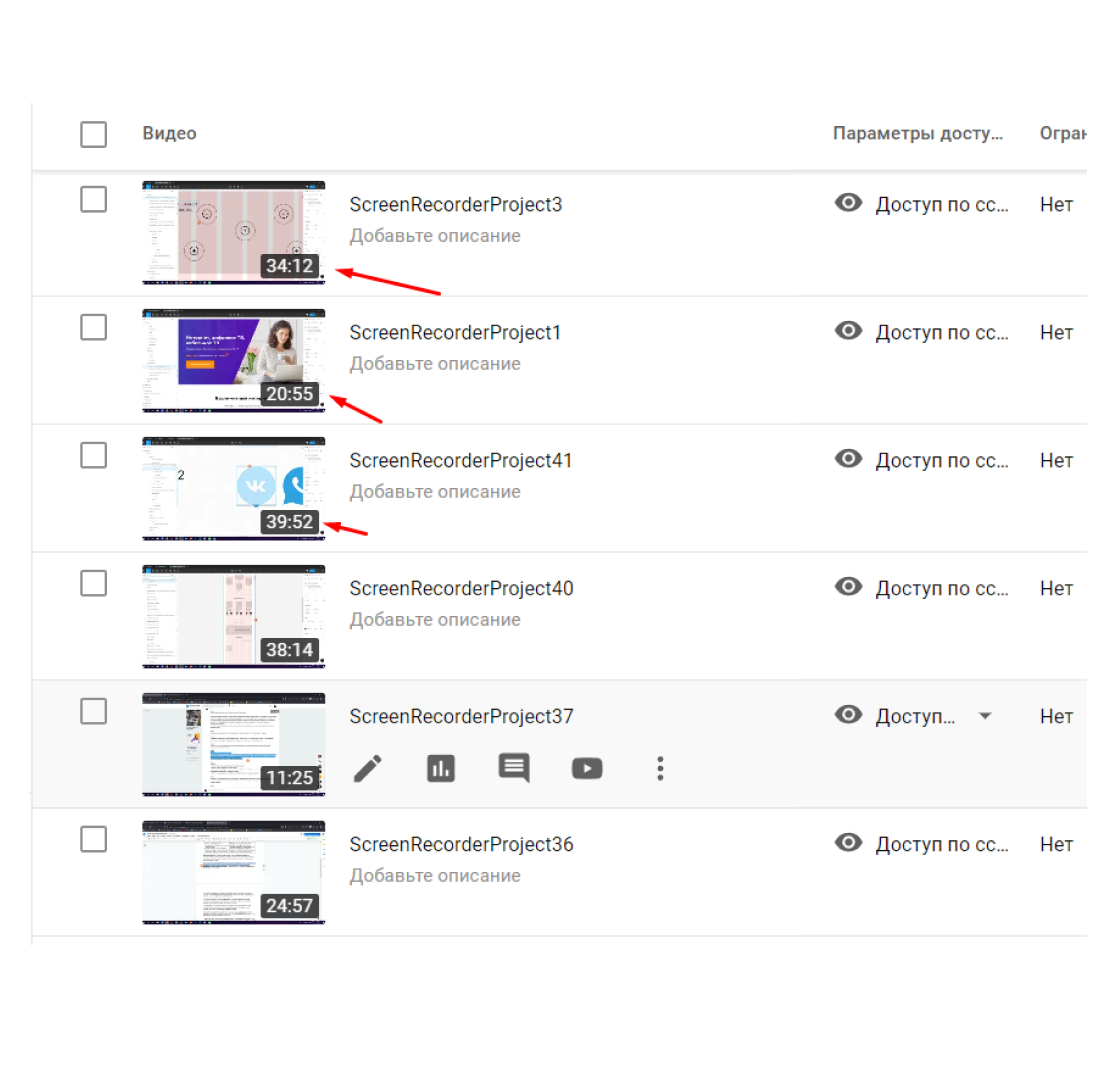Click the Параметры доступа column header

917,134
